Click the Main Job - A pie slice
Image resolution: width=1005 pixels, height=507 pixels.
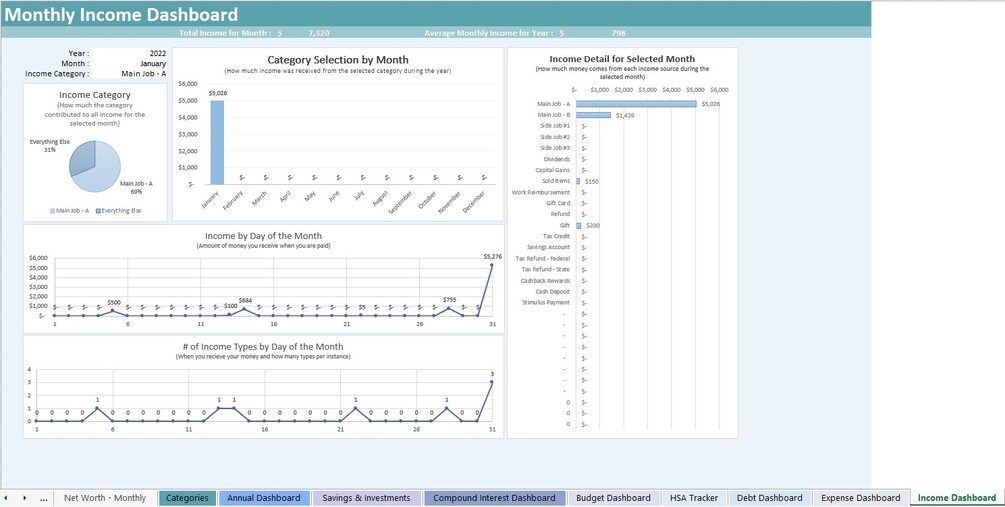(101, 172)
